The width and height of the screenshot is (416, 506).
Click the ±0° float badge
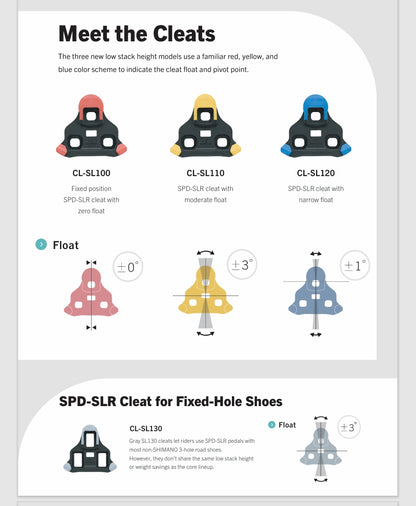[128, 267]
